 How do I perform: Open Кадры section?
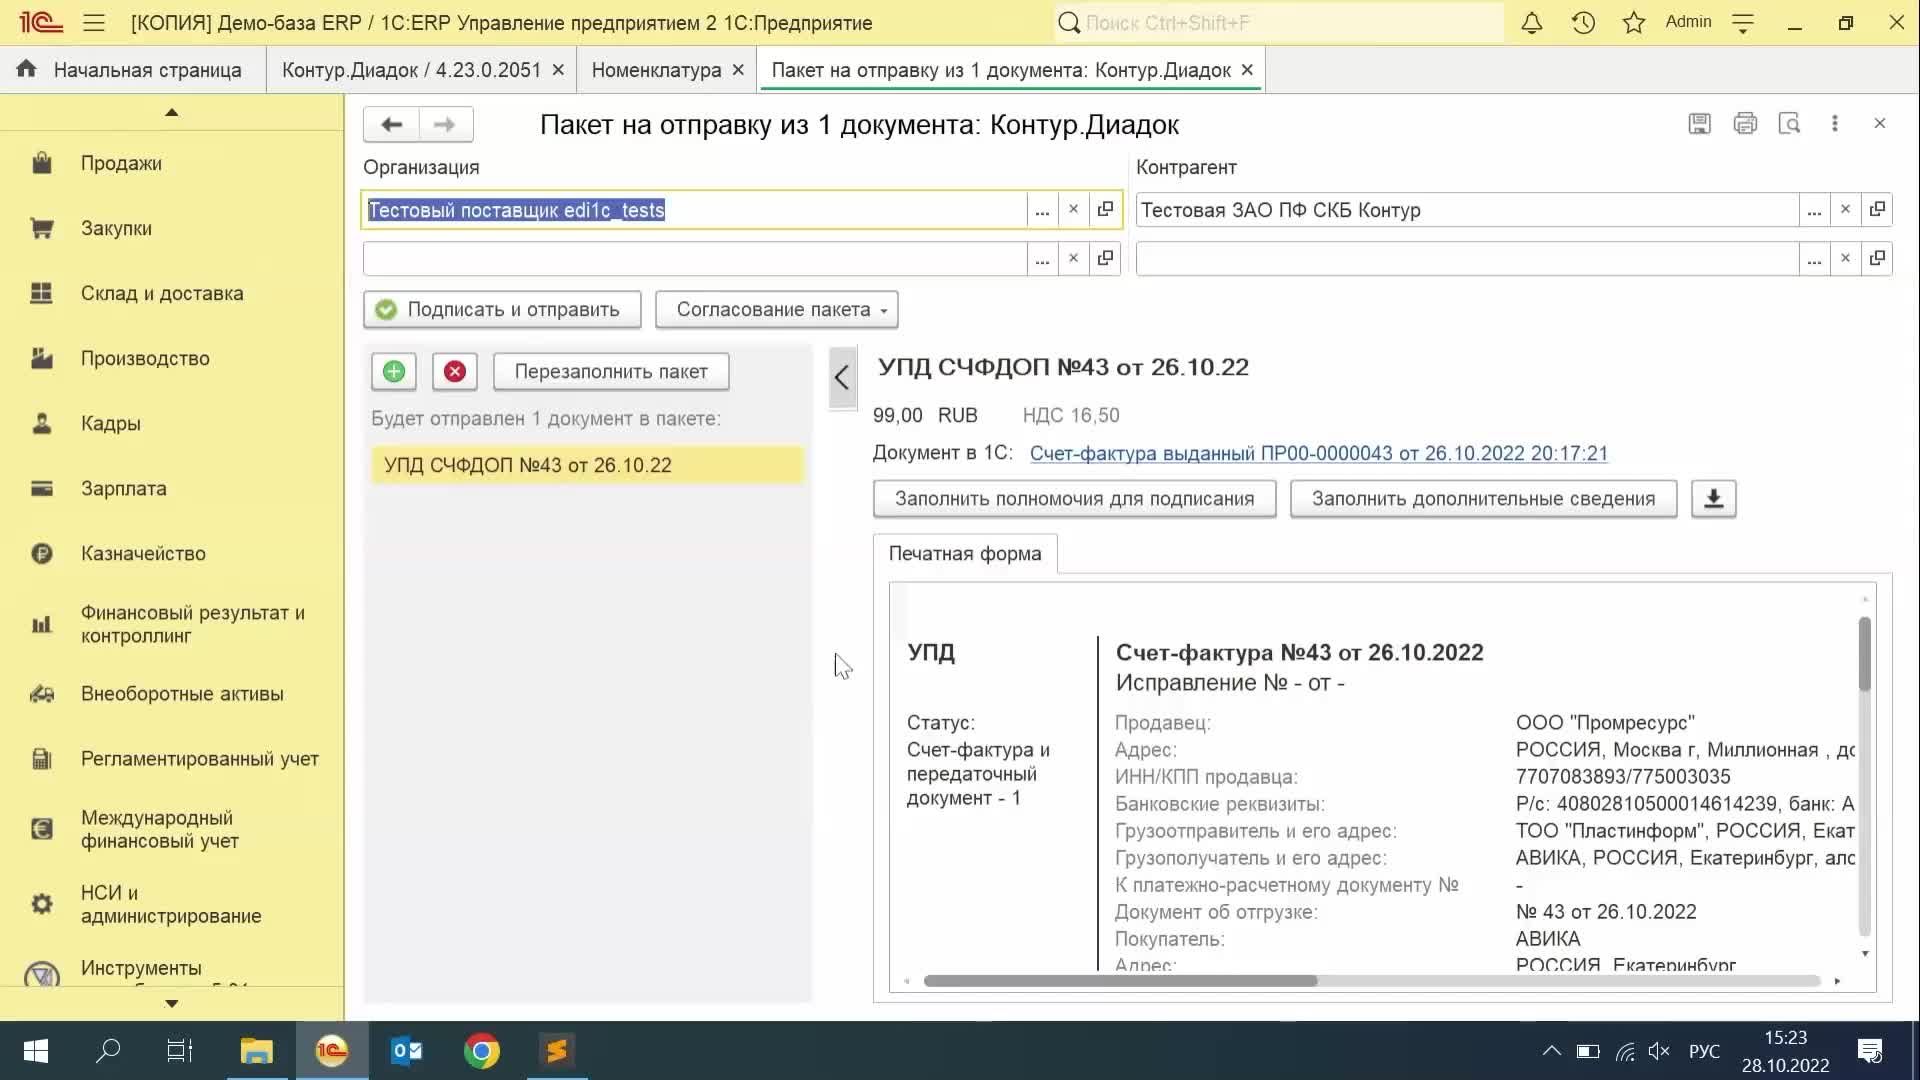172,423
